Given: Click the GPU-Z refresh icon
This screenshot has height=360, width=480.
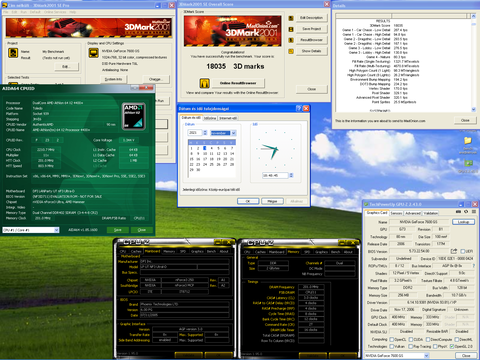Looking at the screenshot, I should (466, 212).
